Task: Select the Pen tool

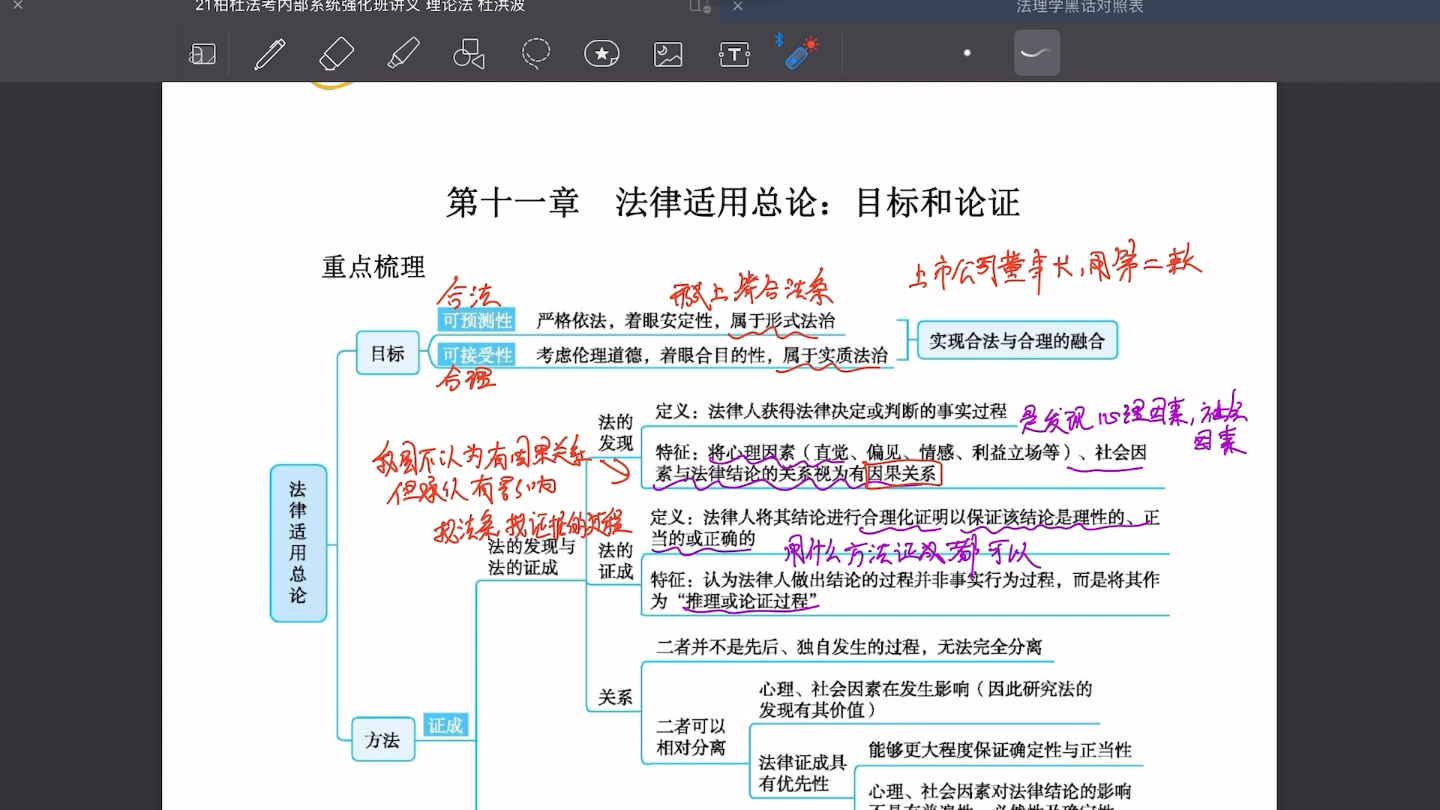Action: coord(270,54)
